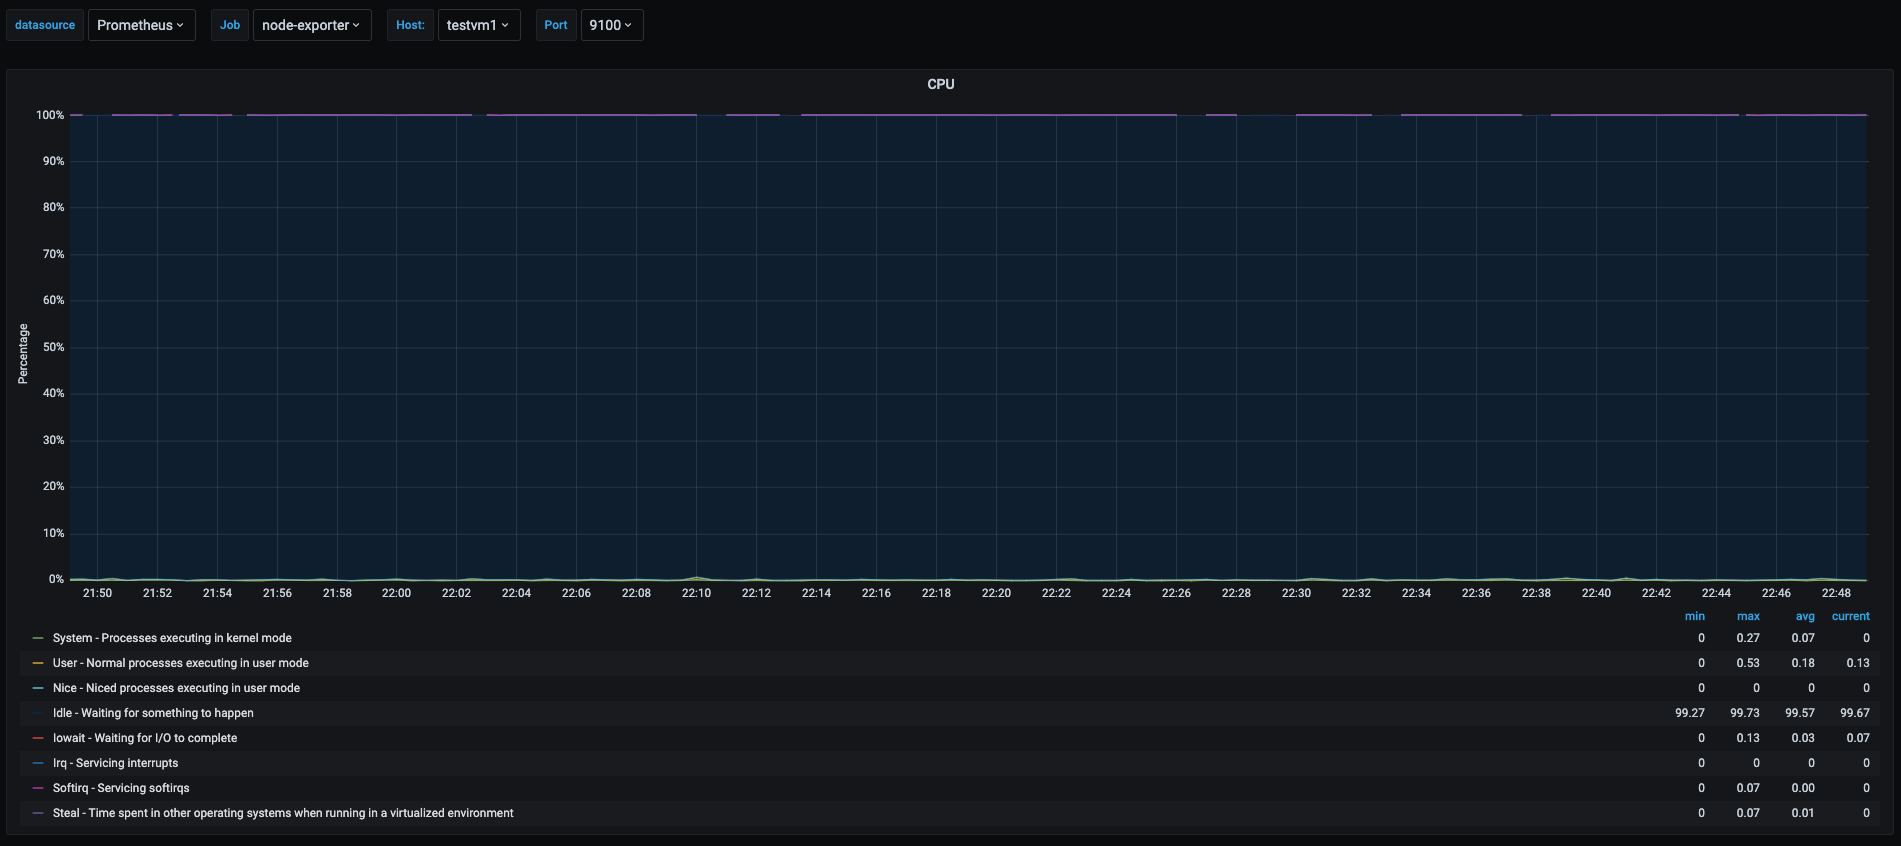Open the Iowait series red color icon
This screenshot has height=846, width=1901.
38,738
